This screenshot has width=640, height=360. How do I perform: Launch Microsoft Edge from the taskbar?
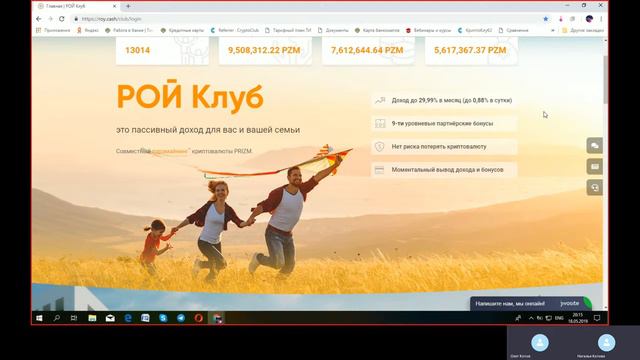pyautogui.click(x=128, y=318)
